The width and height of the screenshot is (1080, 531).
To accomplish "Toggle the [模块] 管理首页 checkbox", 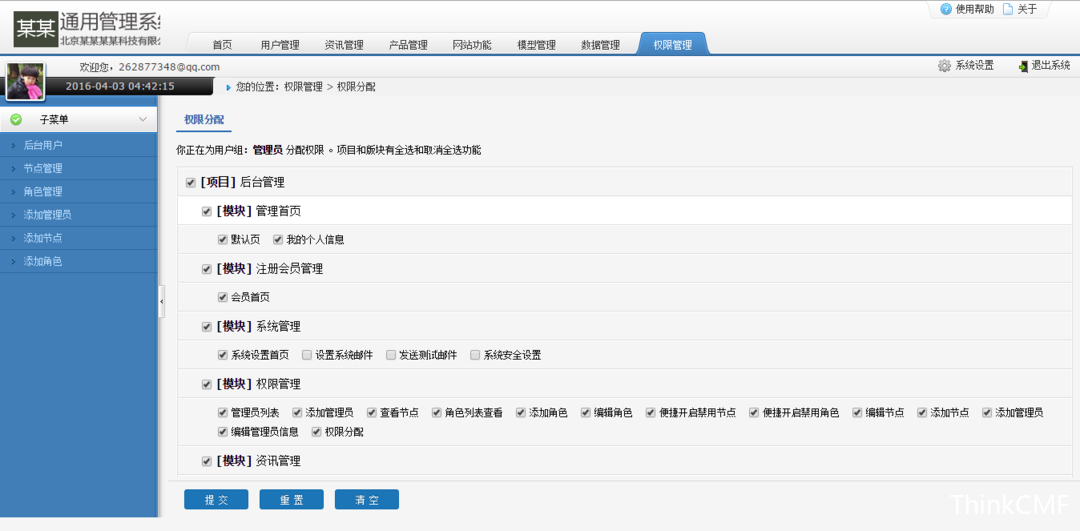I will (207, 211).
